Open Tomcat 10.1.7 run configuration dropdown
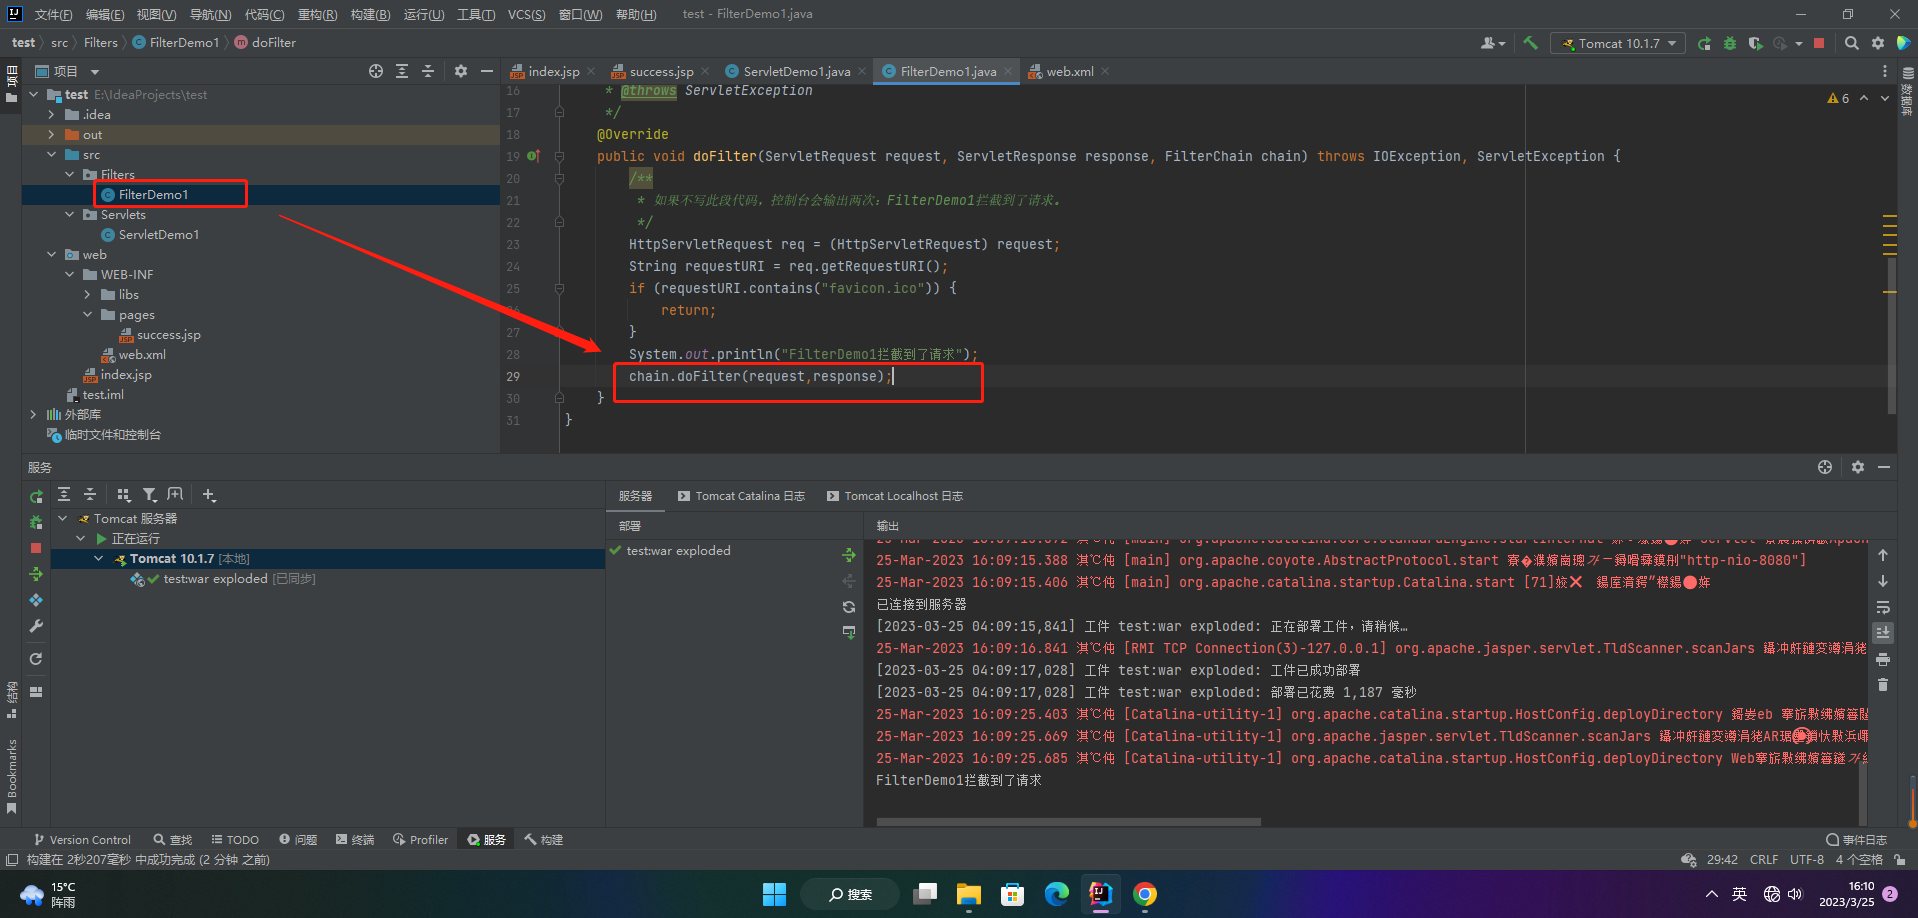The image size is (1918, 918). coord(1618,43)
